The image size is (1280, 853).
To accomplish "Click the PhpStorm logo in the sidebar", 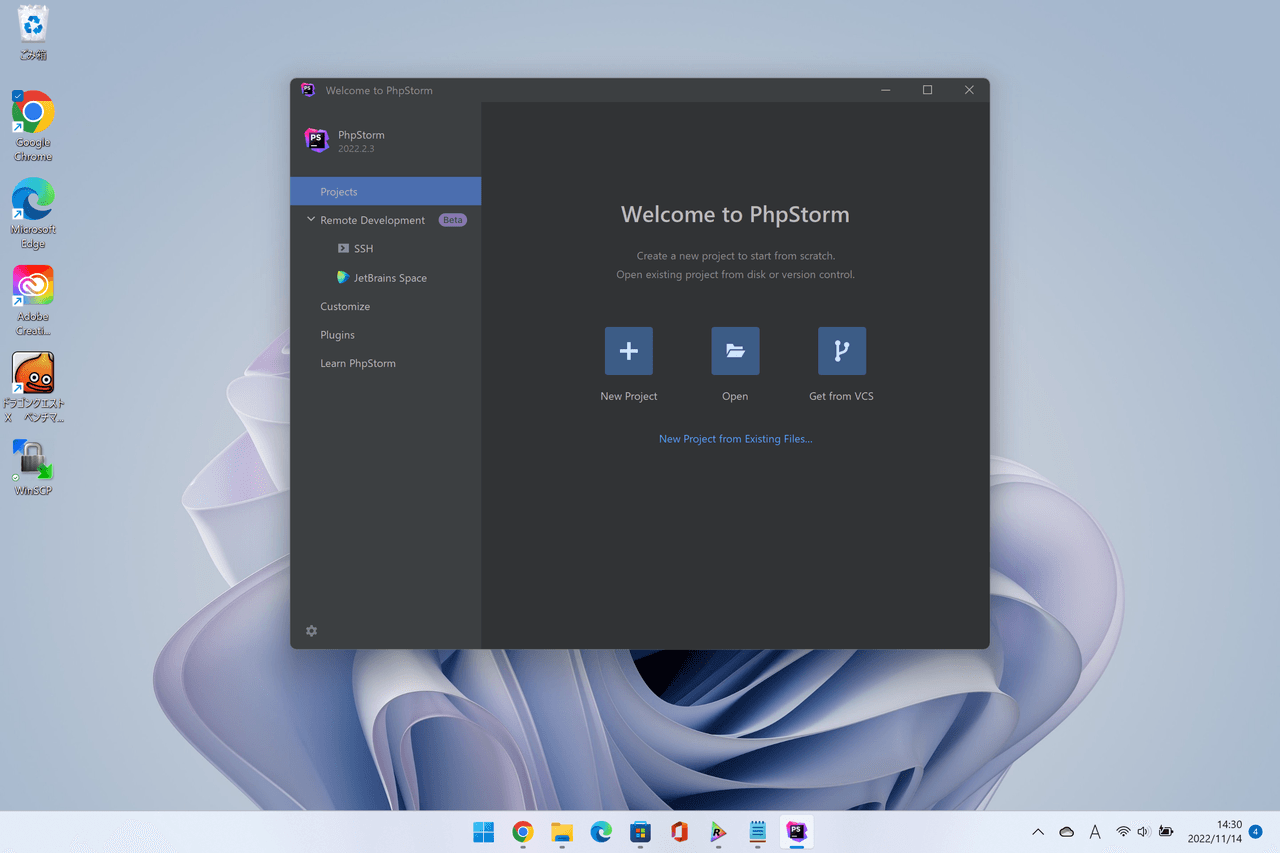I will [317, 140].
